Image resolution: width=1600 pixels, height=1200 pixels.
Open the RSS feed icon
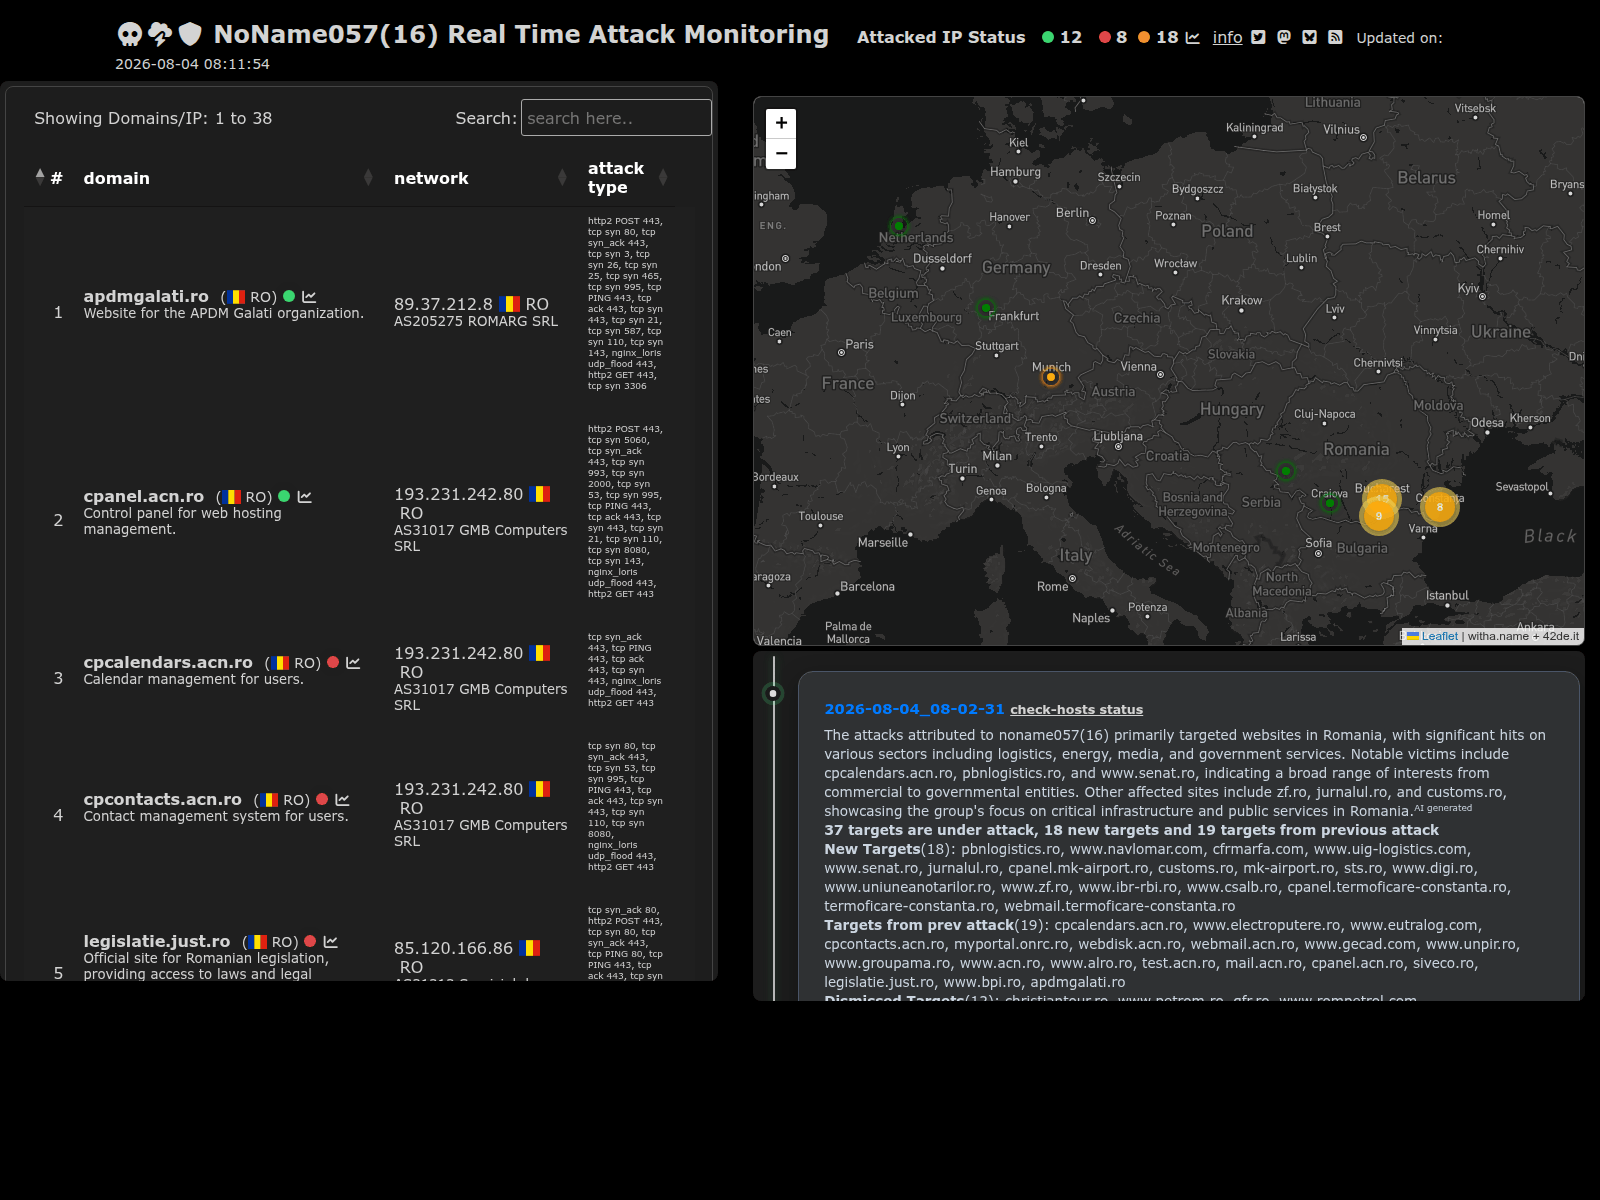(x=1335, y=38)
